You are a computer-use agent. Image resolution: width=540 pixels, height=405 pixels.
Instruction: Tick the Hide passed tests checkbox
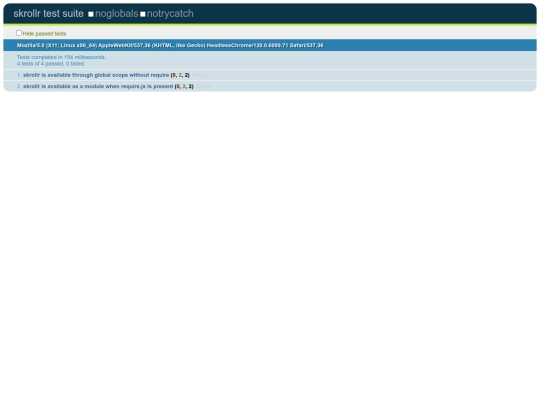pyautogui.click(x=19, y=33)
